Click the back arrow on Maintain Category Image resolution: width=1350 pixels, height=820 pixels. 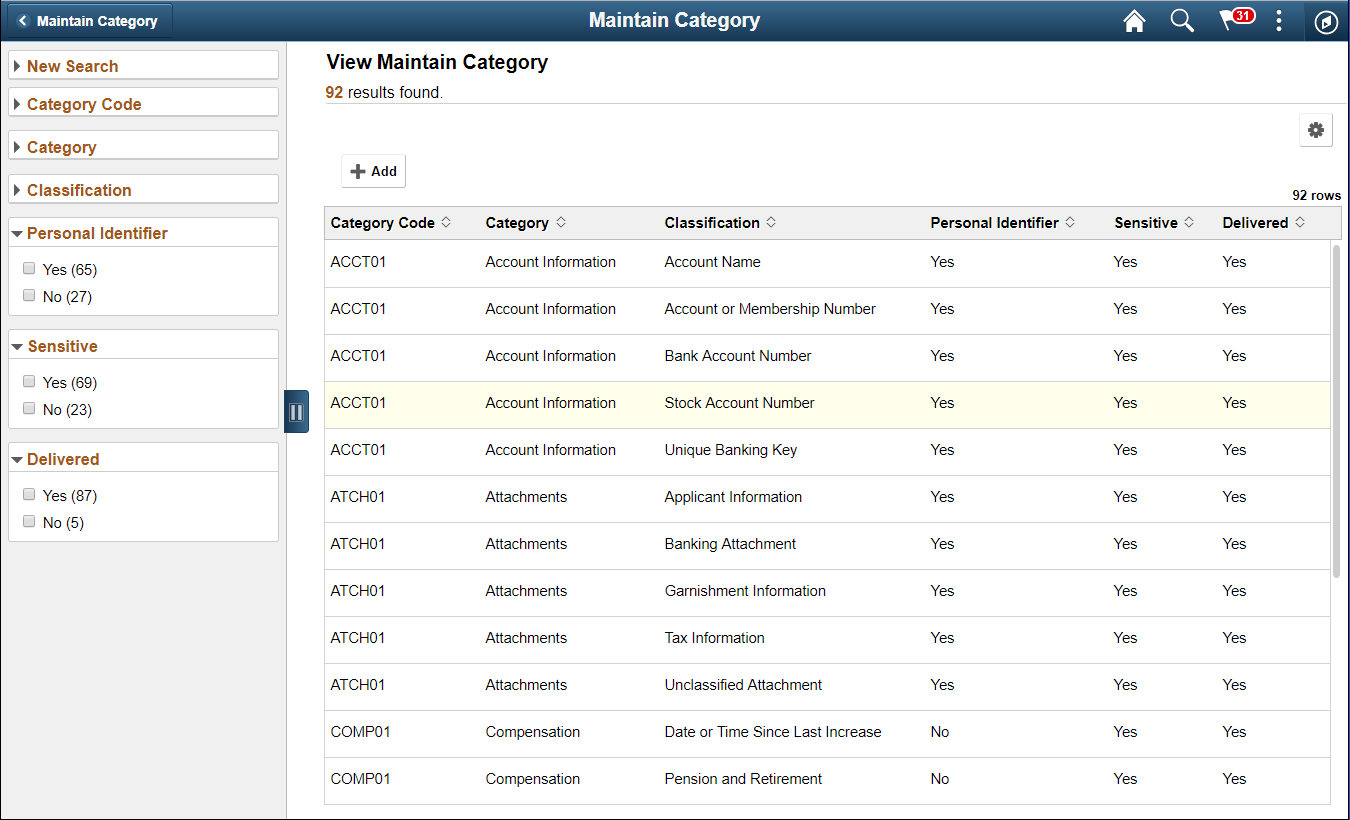pyautogui.click(x=23, y=19)
